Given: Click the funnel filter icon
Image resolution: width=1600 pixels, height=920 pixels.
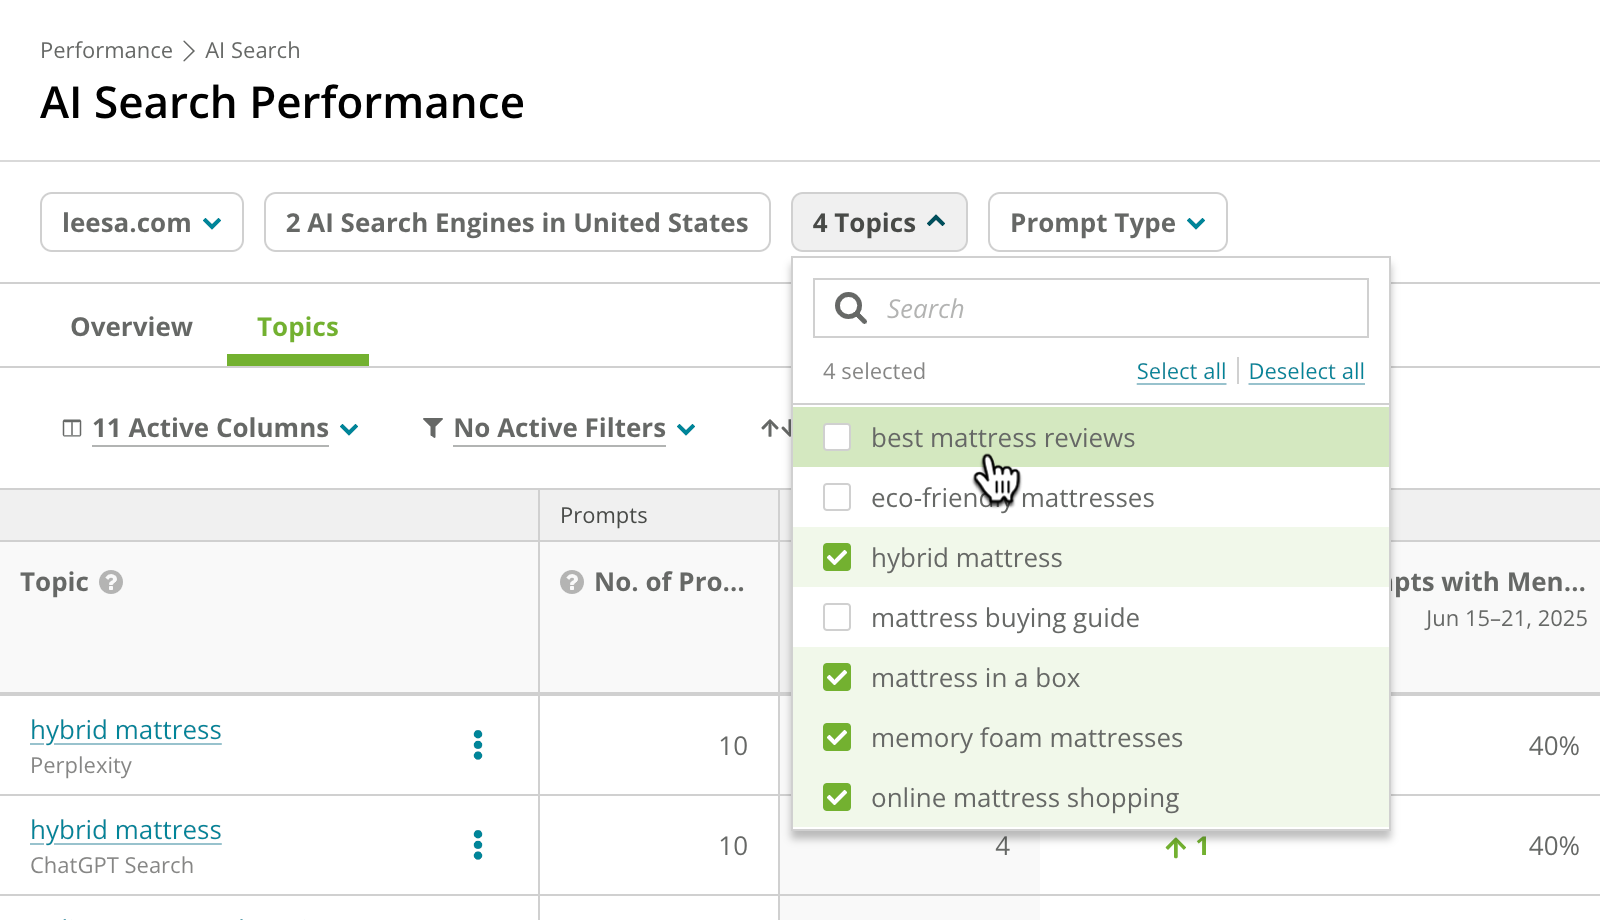Looking at the screenshot, I should (x=433, y=428).
